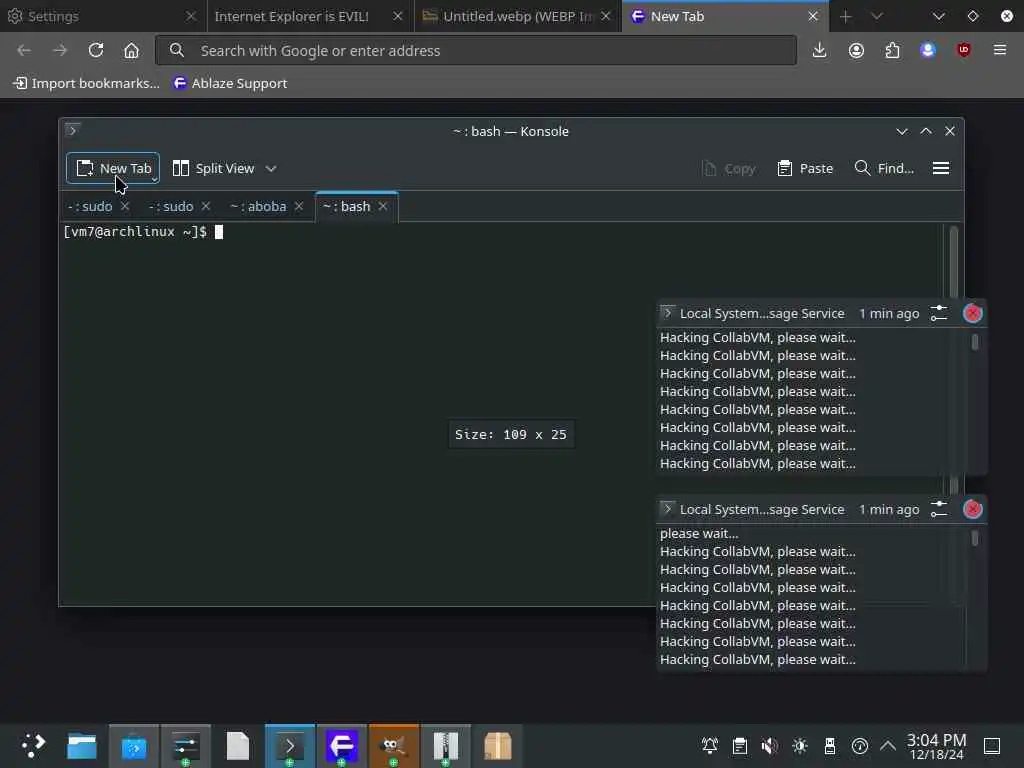
Task: Focus the browser address bar
Action: coord(476,50)
